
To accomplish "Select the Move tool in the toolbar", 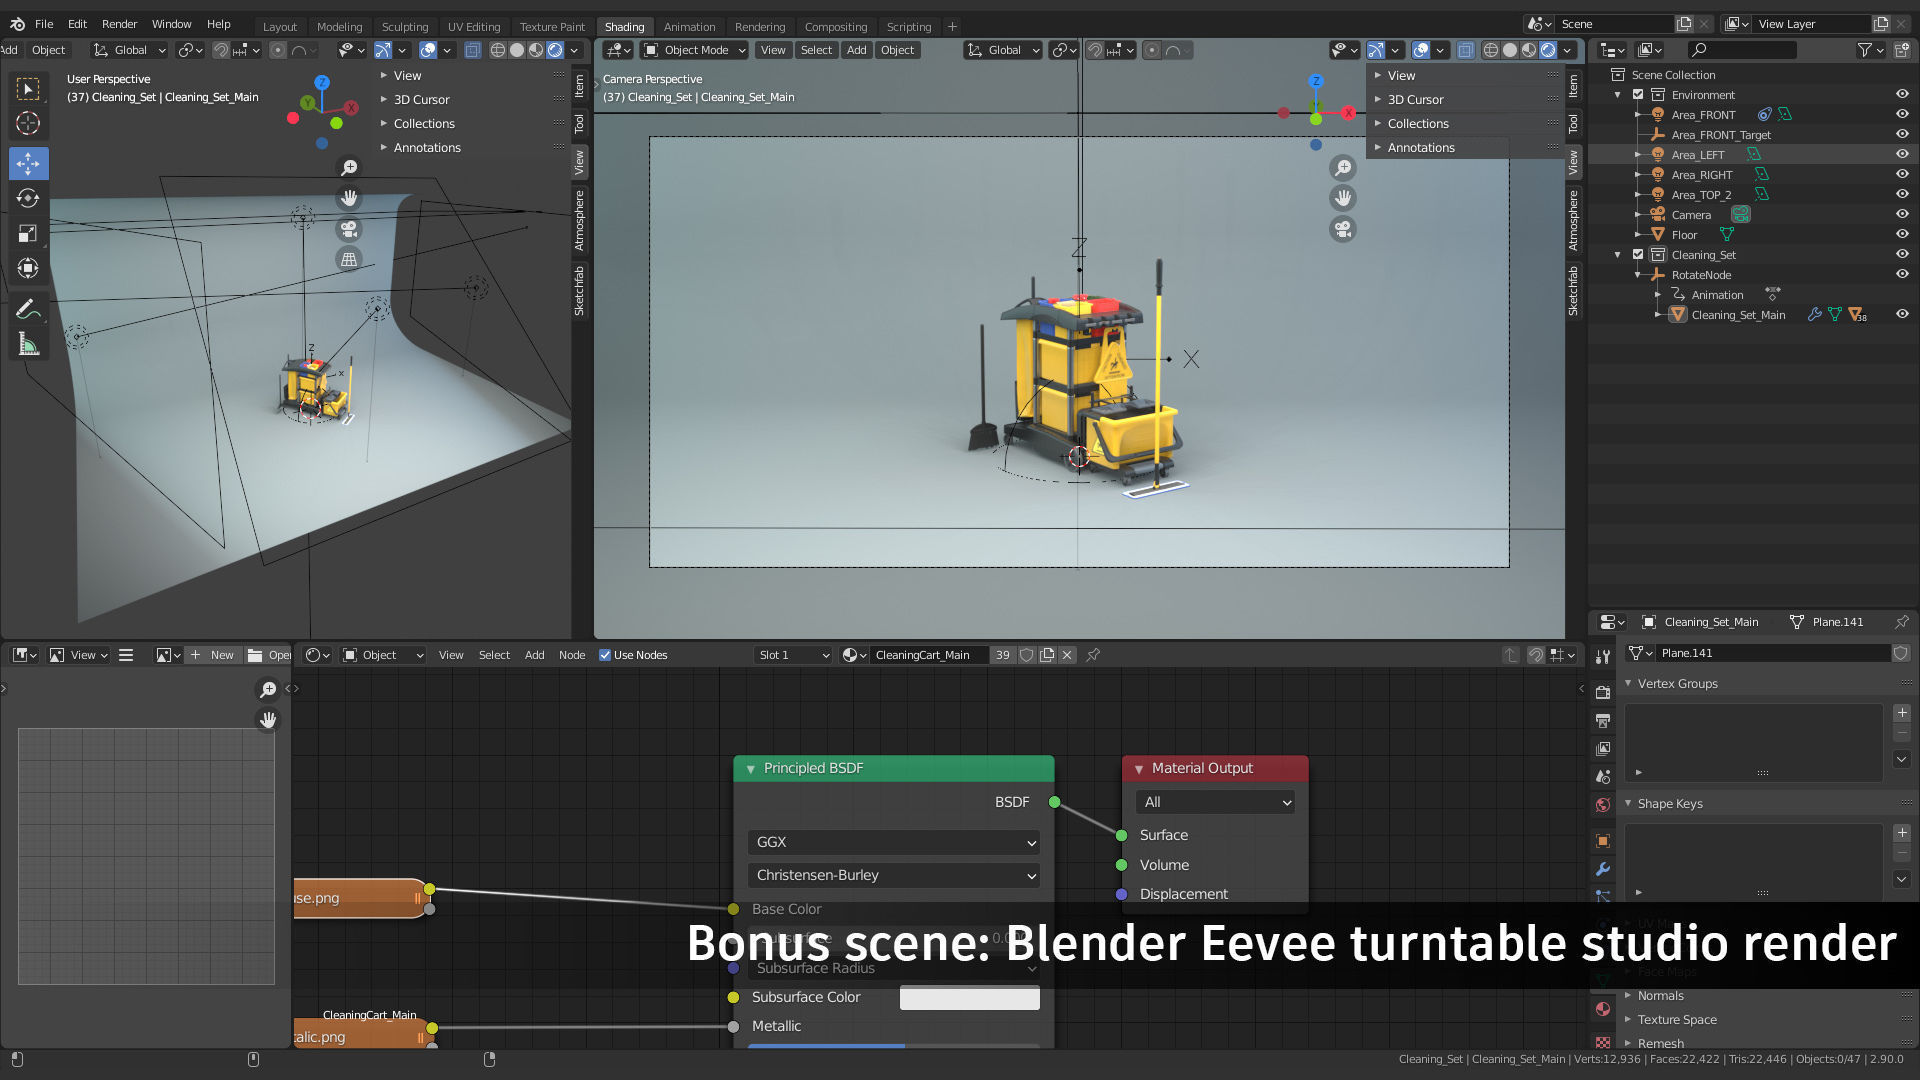I will point(28,163).
